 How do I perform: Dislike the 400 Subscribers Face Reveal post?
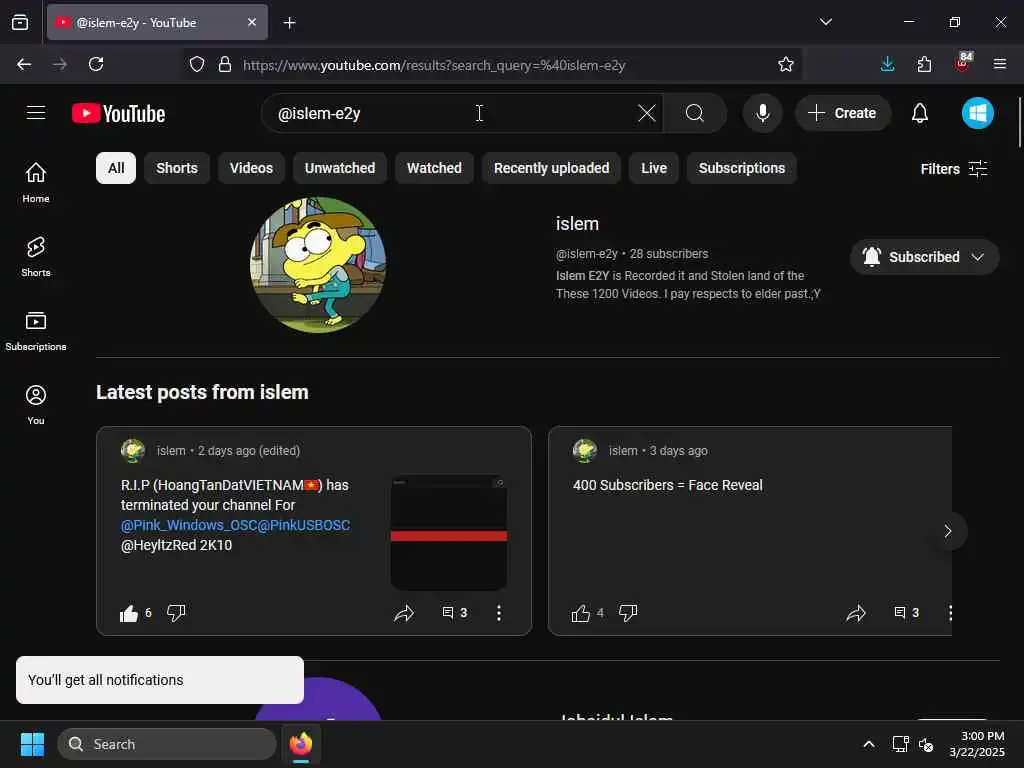click(628, 613)
